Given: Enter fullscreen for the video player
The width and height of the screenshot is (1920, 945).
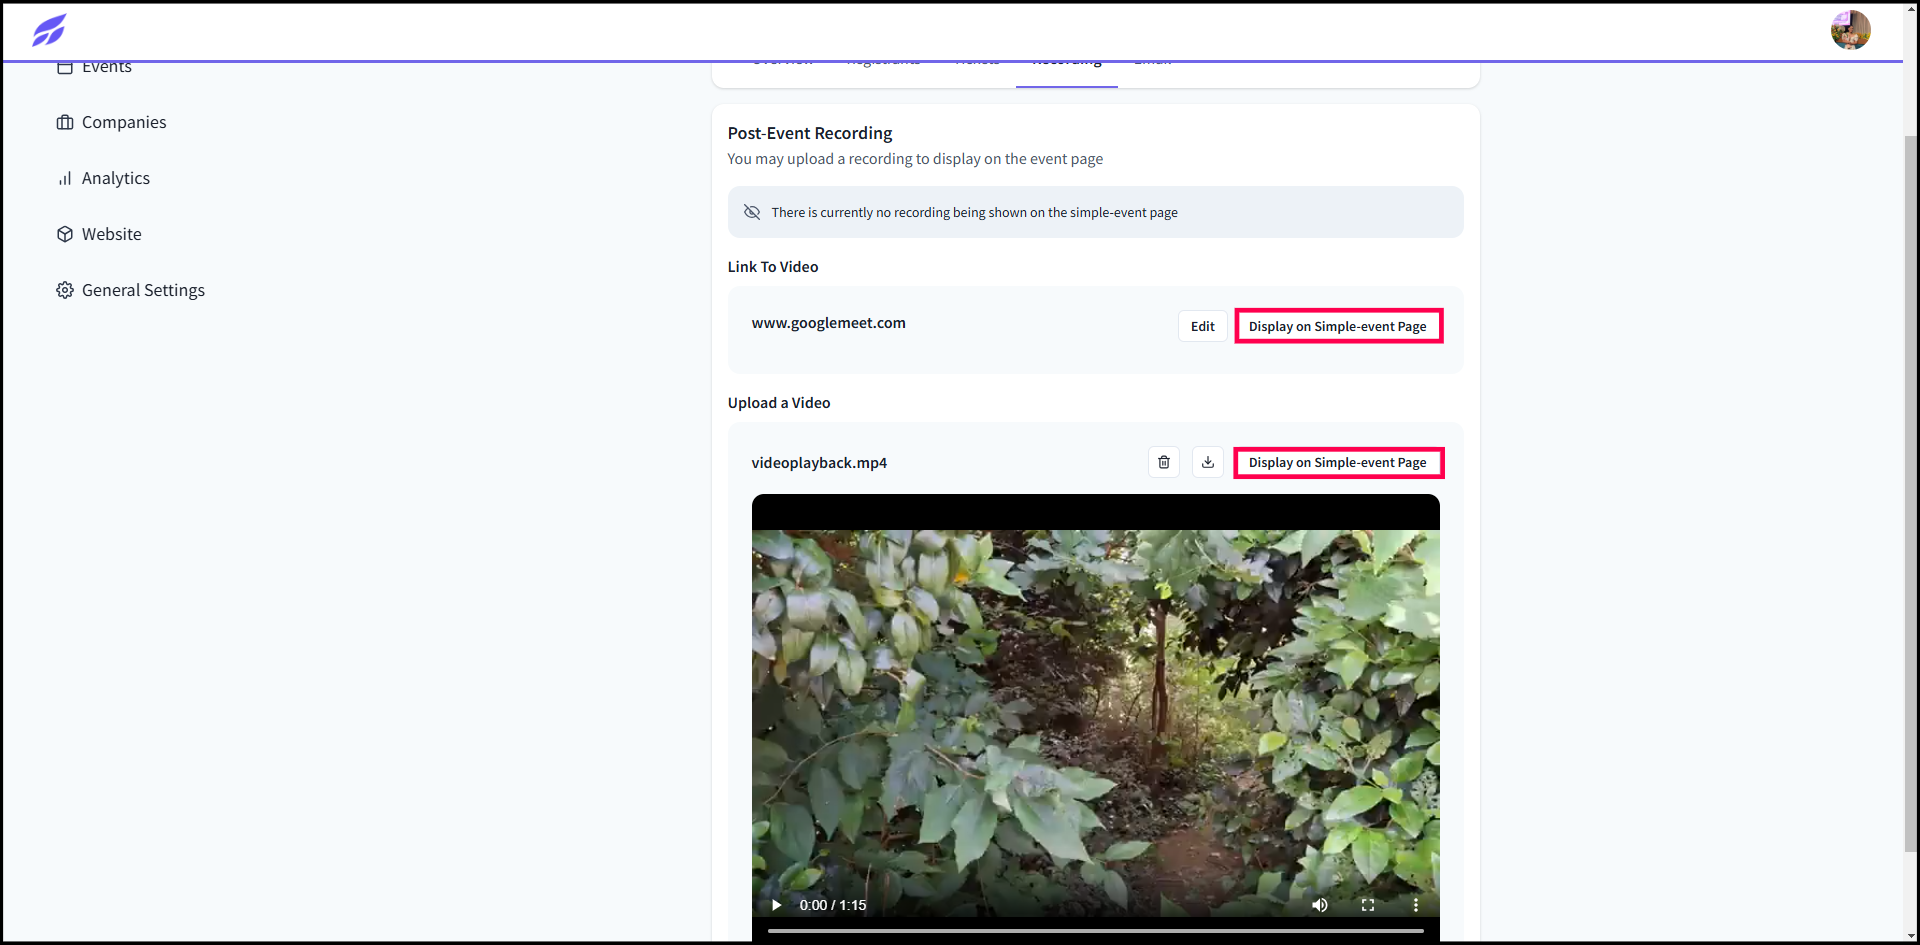Looking at the screenshot, I should pyautogui.click(x=1368, y=905).
